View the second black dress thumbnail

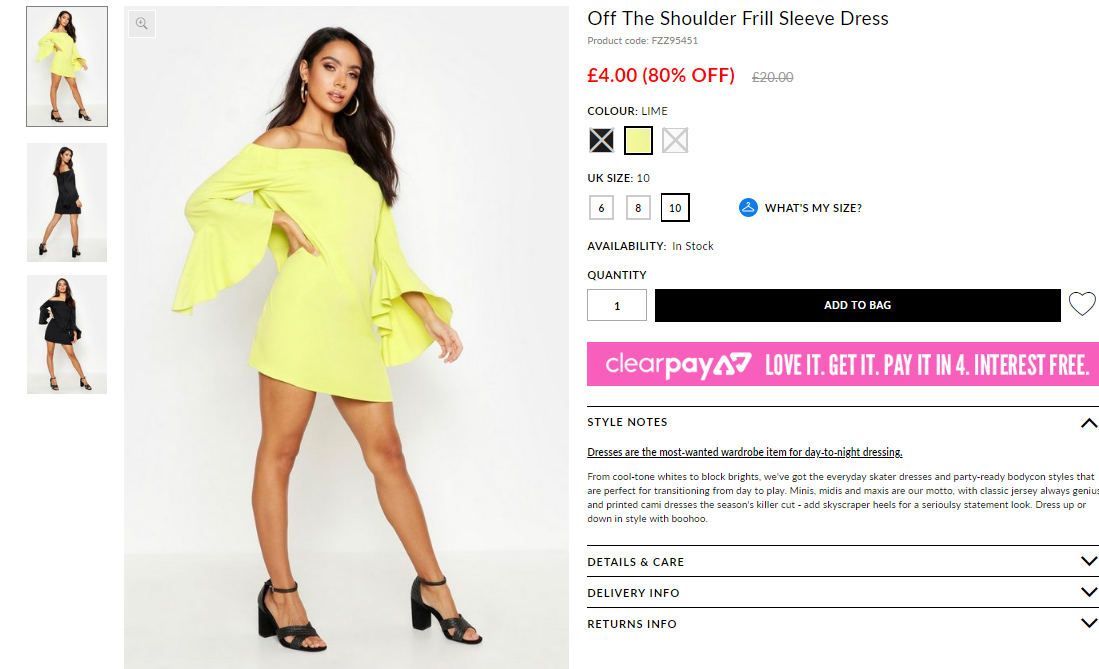pyautogui.click(x=67, y=203)
